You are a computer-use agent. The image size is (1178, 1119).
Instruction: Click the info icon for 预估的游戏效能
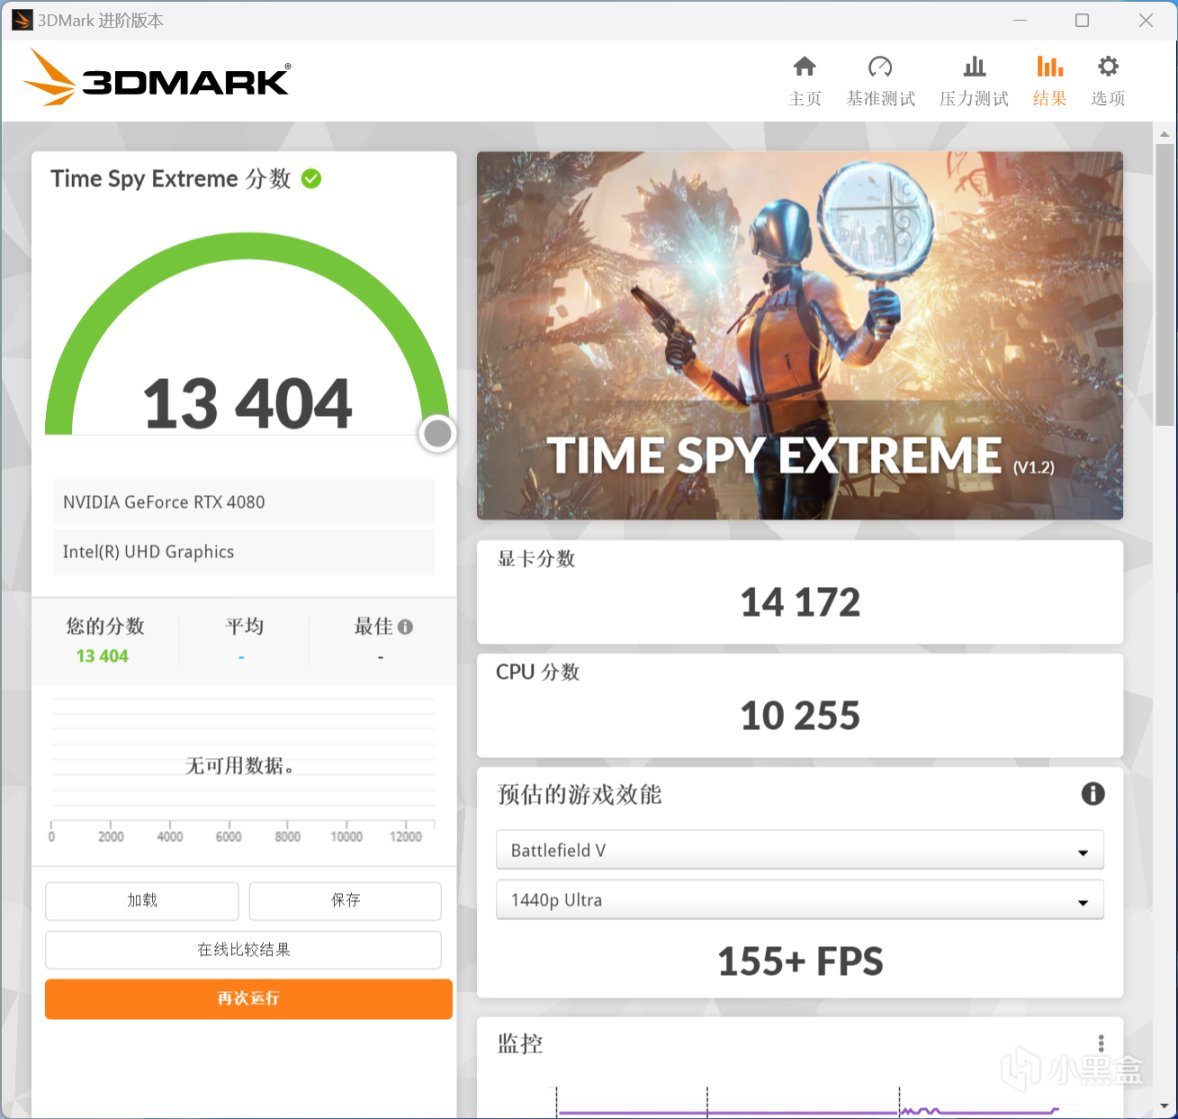(1092, 794)
